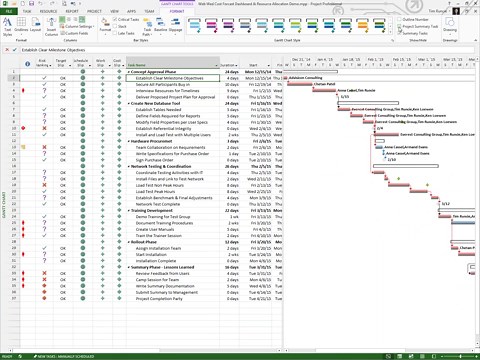Viewport: 480px width, 360px height.
Task: Click the Undo arrow in quick access toolbar
Action: click(40, 3)
